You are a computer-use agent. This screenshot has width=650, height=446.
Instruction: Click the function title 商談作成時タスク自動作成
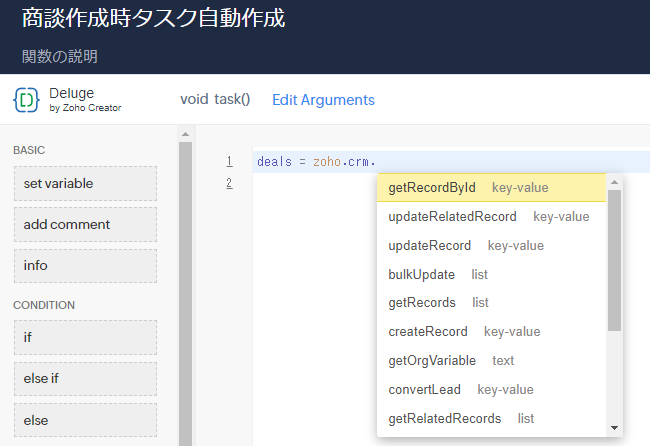click(x=153, y=18)
